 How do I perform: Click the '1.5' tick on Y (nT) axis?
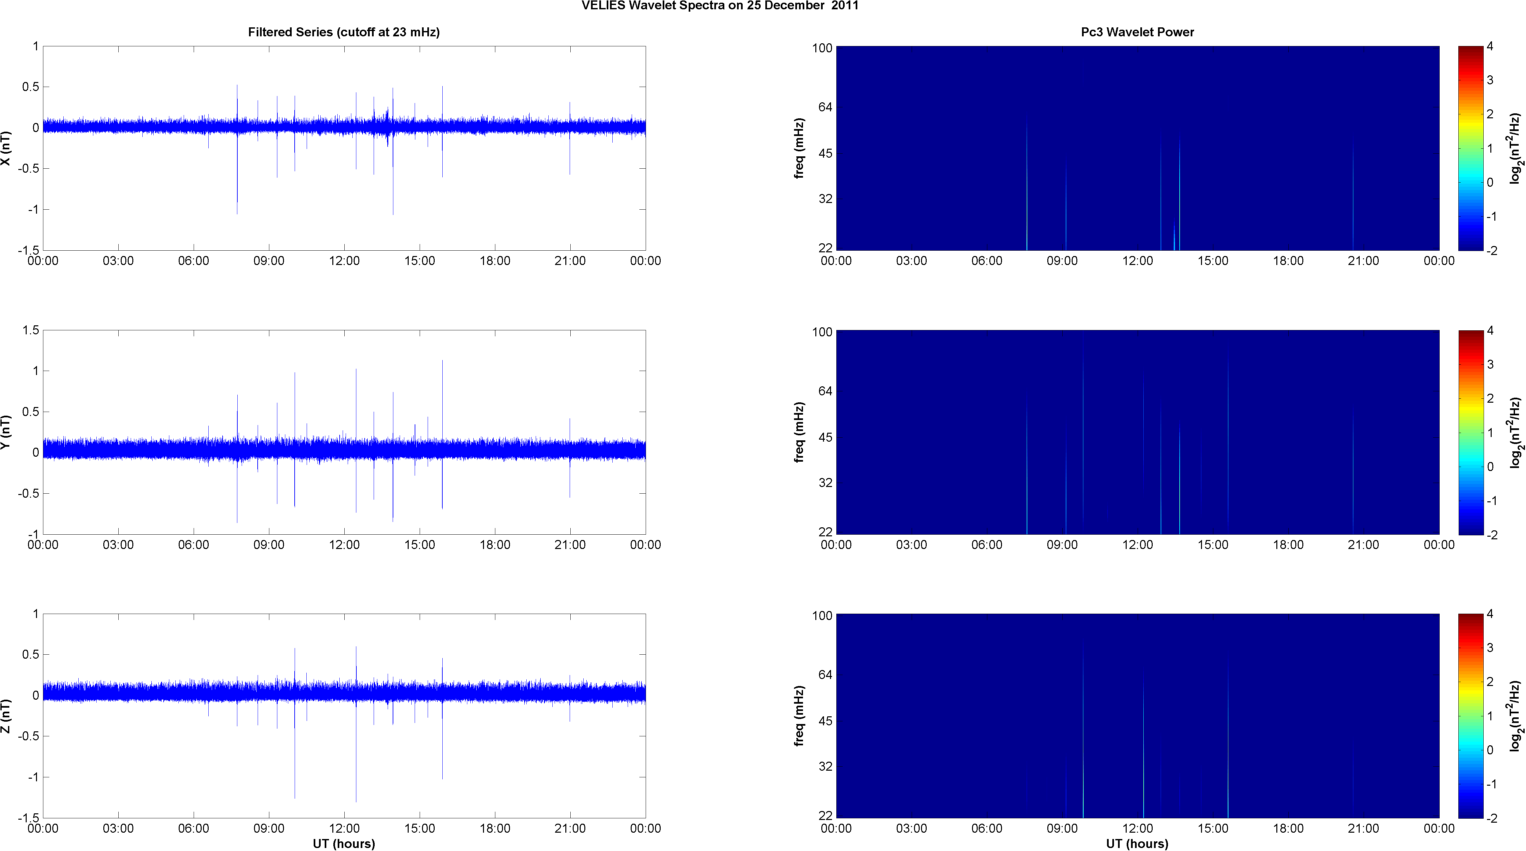click(30, 331)
